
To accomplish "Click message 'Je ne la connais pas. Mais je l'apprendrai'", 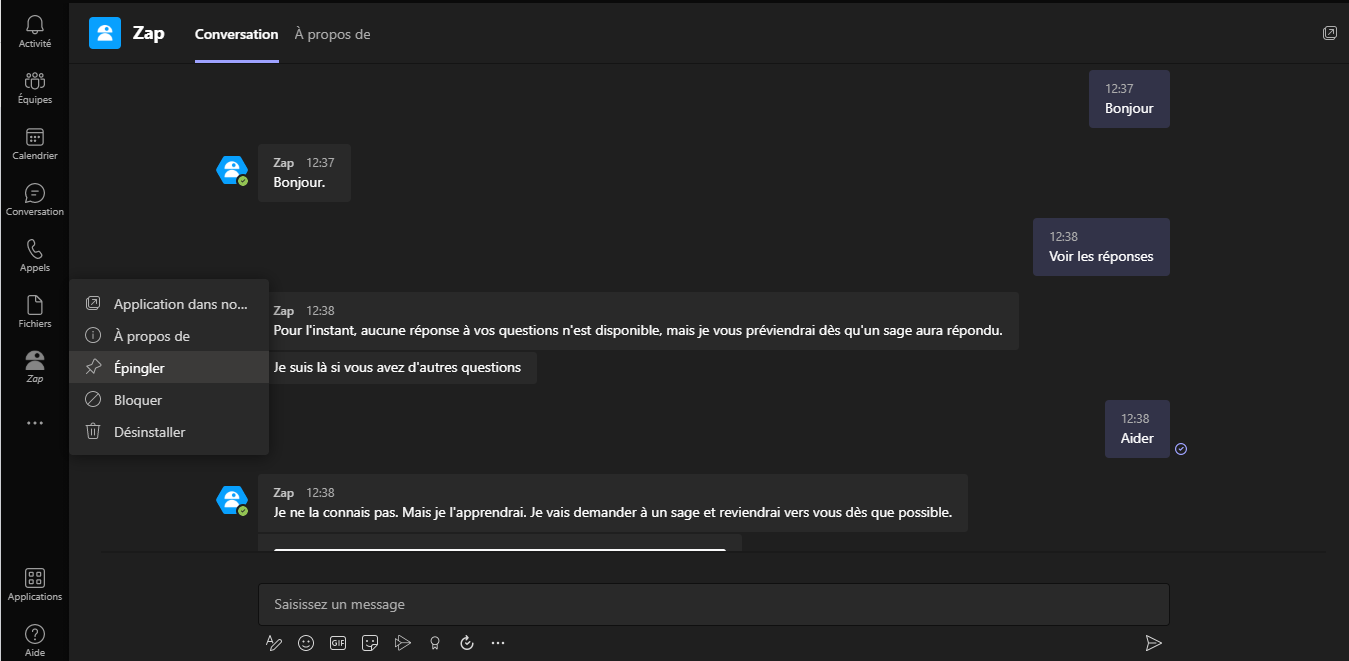I will click(613, 503).
